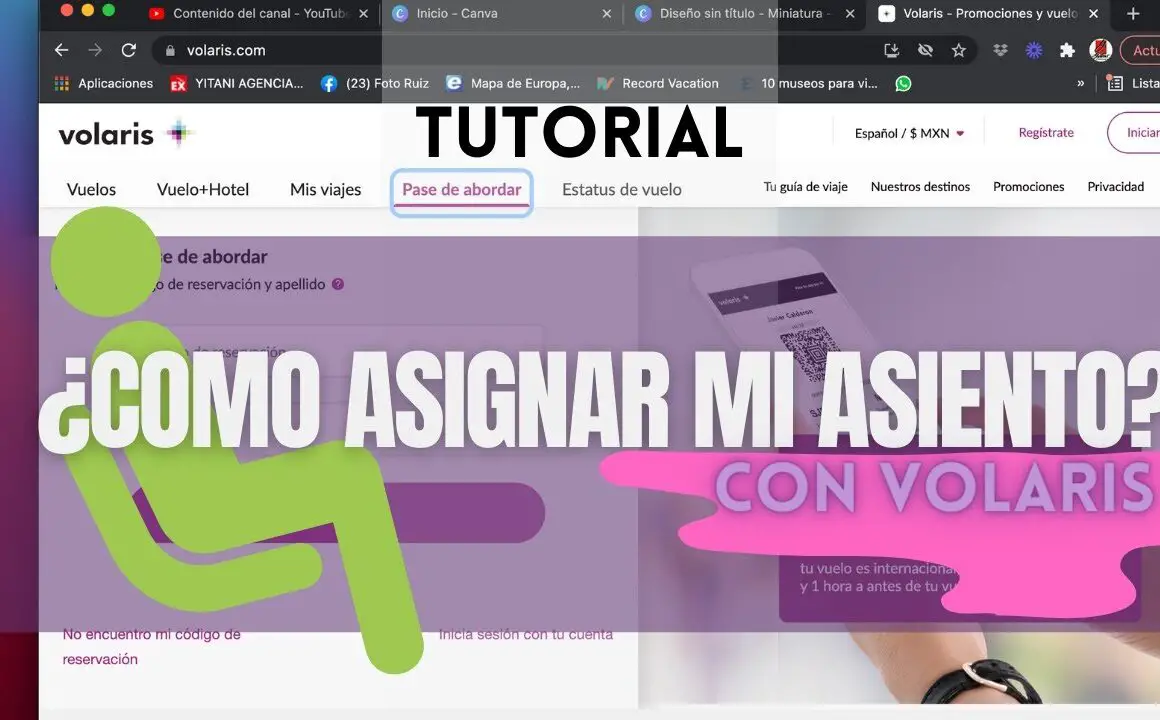
Task: Open the Privacidad link
Action: (x=1116, y=186)
